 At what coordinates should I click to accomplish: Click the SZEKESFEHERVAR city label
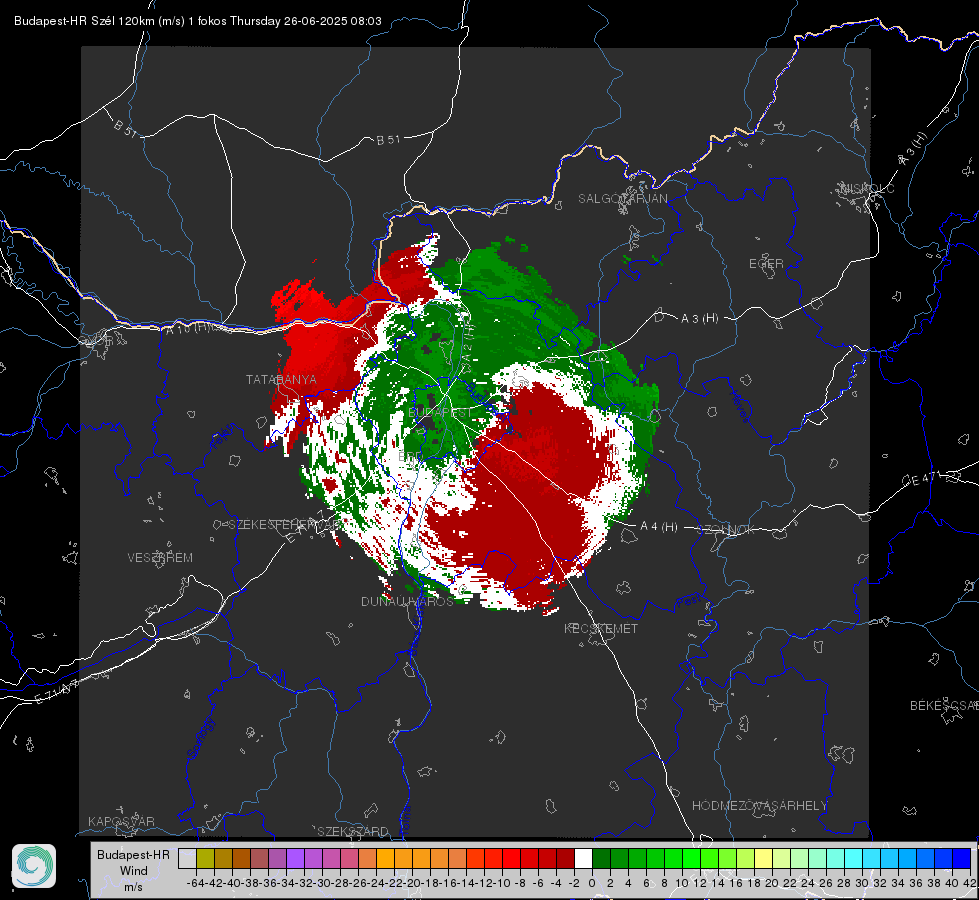click(x=284, y=525)
